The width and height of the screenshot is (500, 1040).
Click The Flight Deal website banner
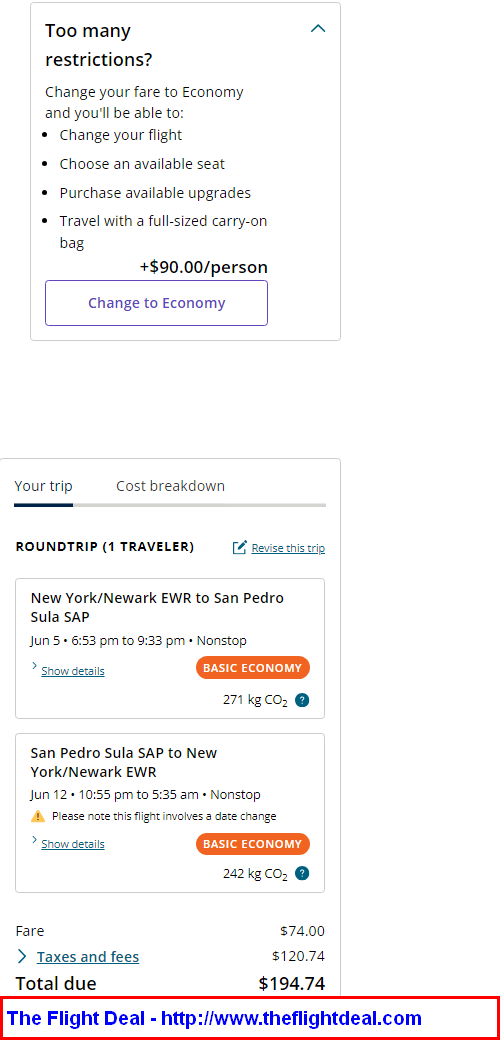(250, 1018)
